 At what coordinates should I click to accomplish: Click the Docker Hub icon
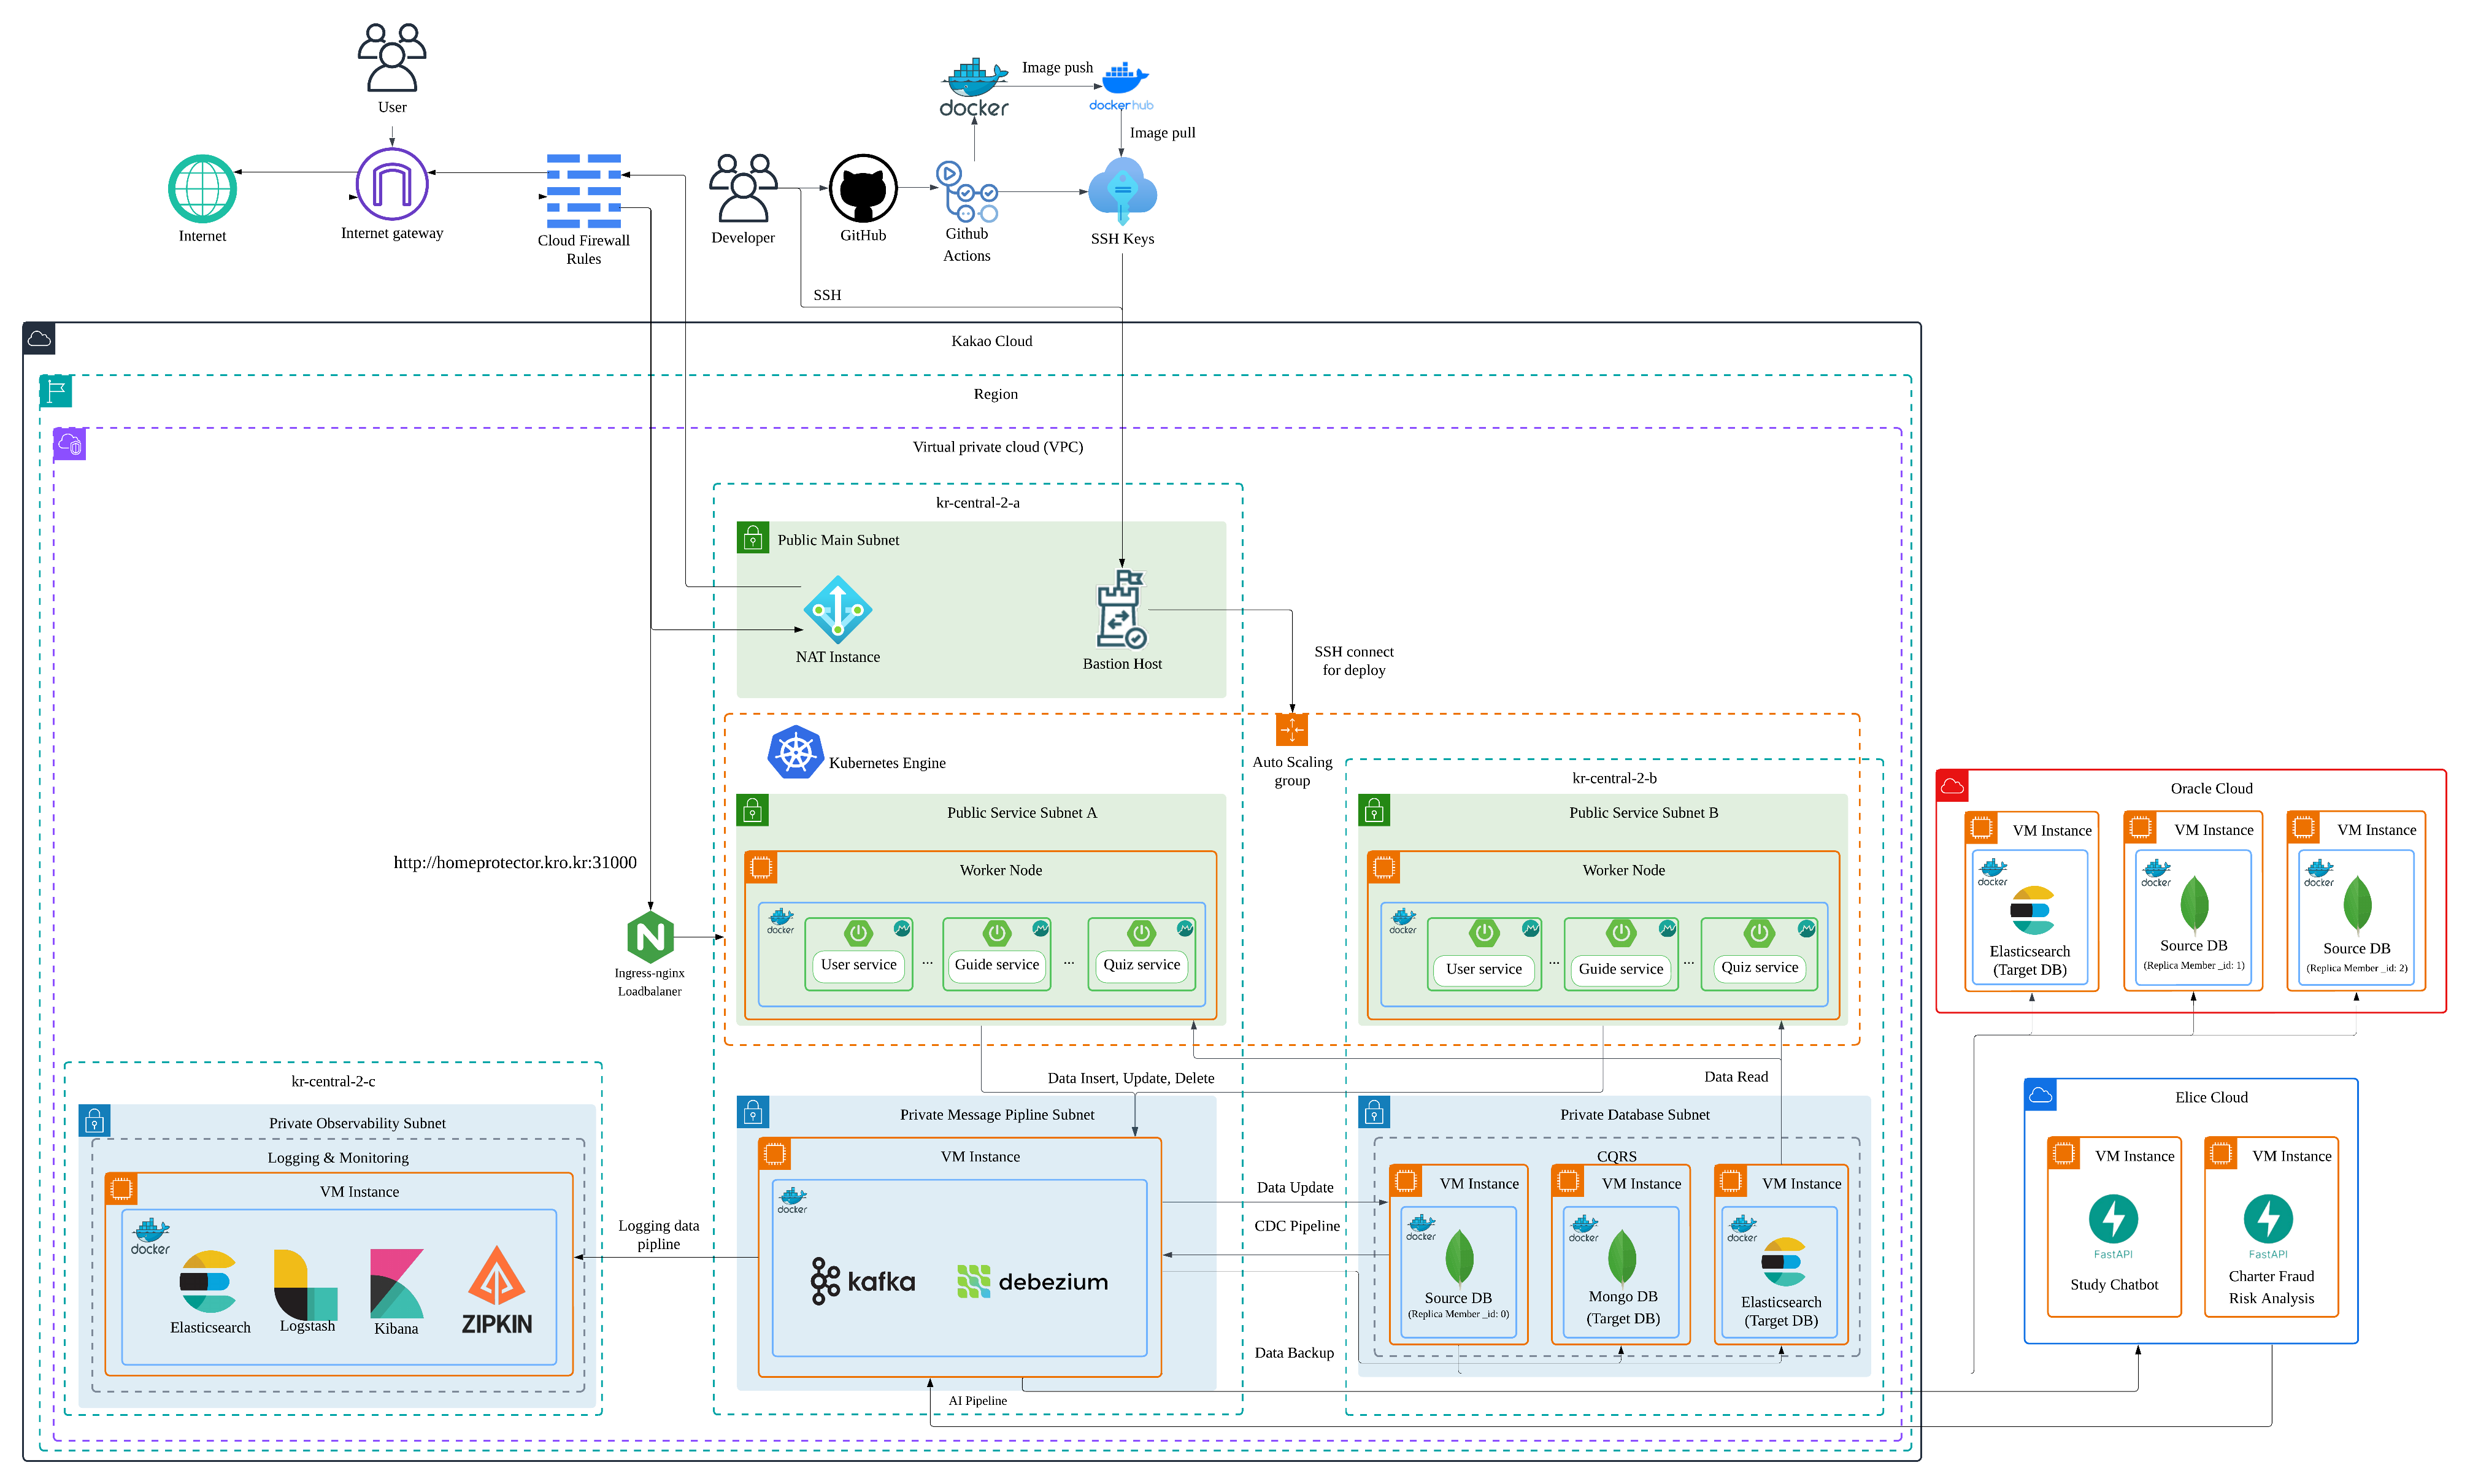click(x=1122, y=84)
